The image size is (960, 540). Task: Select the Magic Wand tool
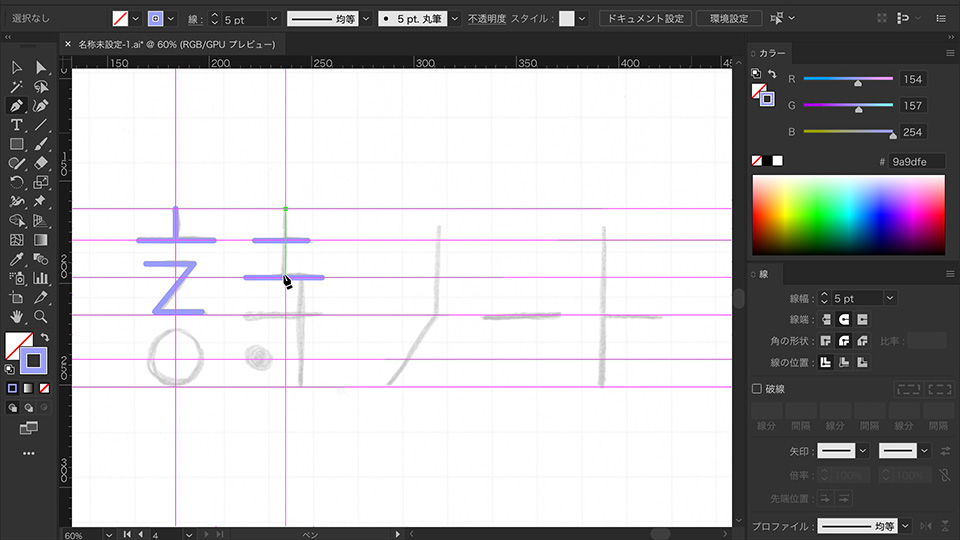point(17,86)
